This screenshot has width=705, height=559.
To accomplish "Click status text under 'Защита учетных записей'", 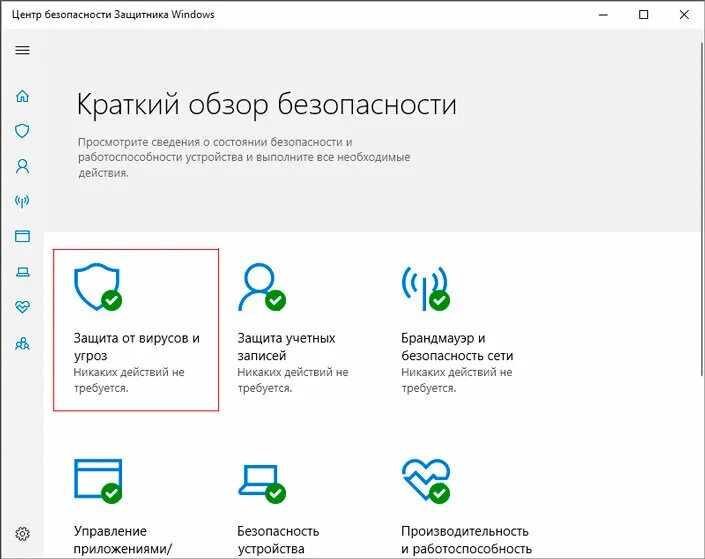I will pos(293,380).
